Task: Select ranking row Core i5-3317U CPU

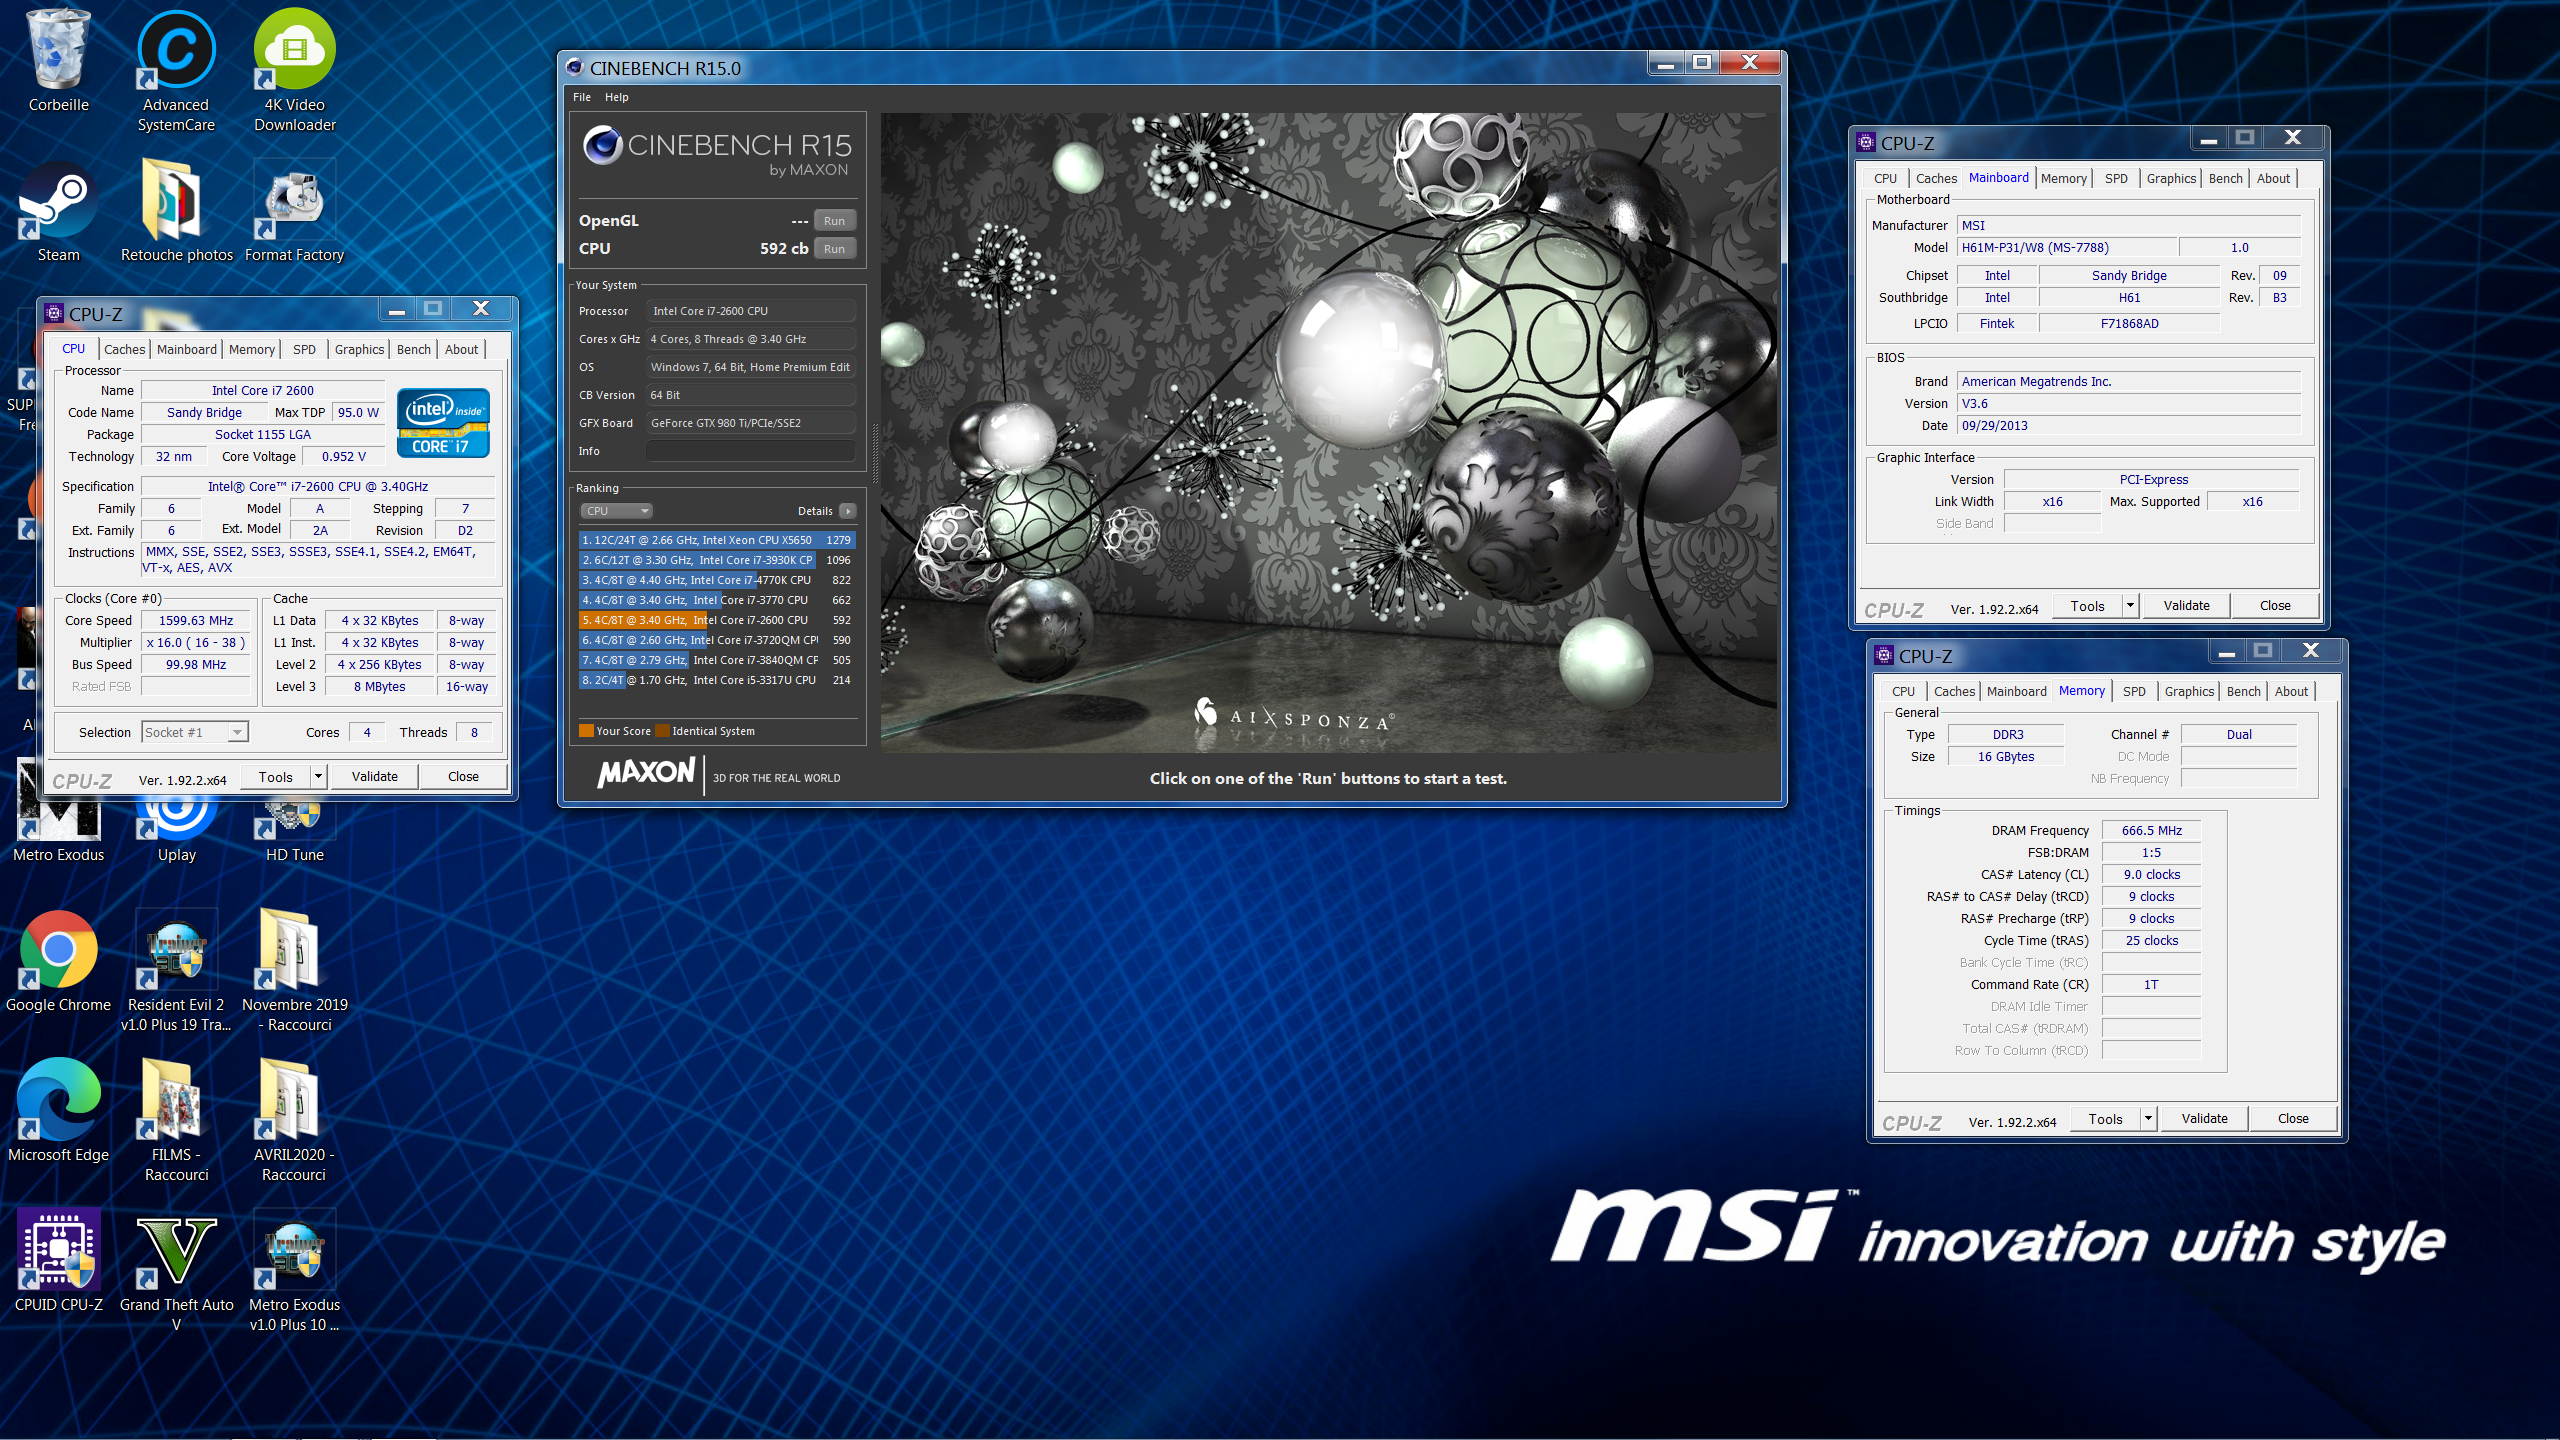Action: pyautogui.click(x=716, y=680)
